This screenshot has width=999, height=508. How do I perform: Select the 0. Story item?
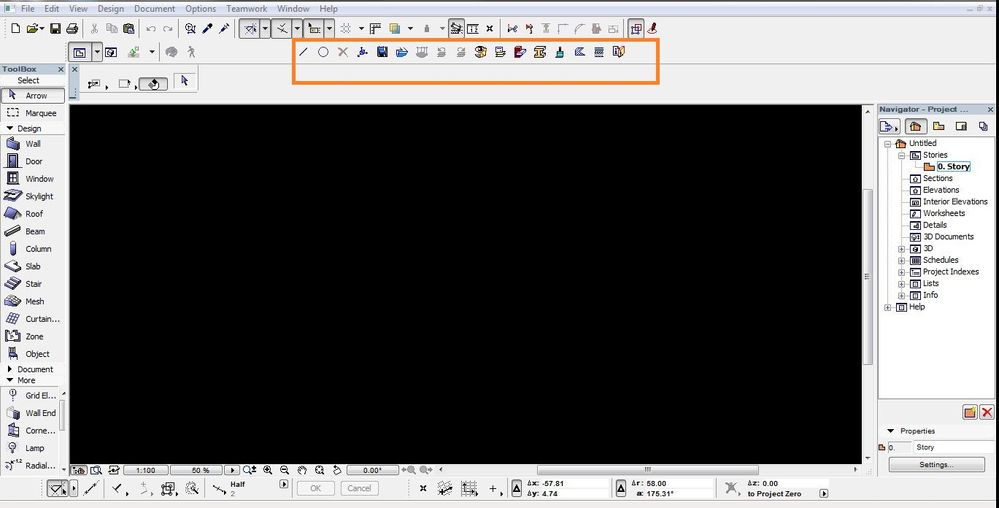(953, 166)
